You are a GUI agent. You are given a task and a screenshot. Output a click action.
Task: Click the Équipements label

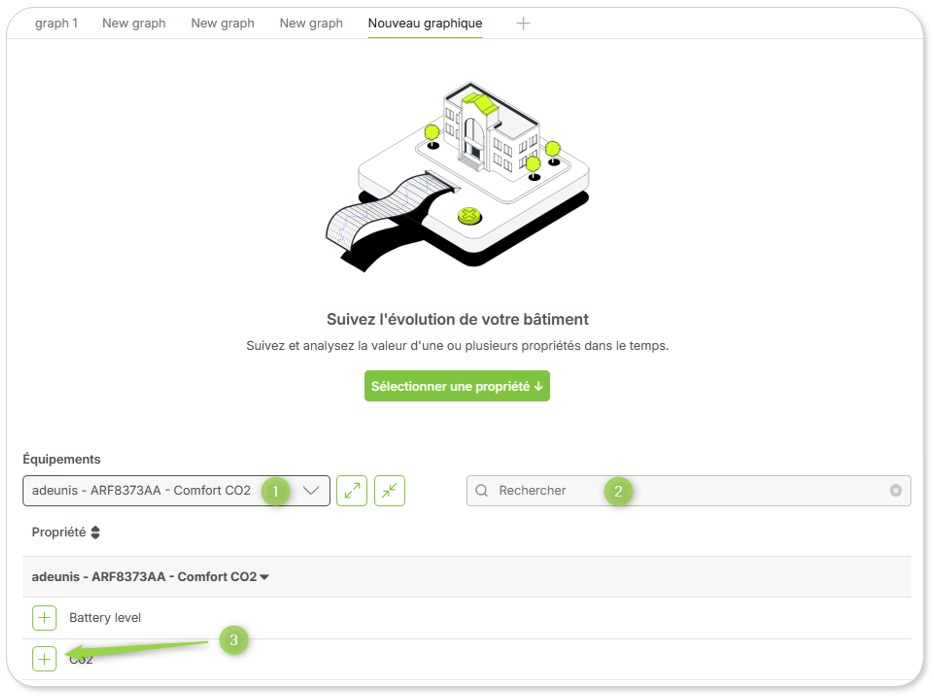coord(61,459)
